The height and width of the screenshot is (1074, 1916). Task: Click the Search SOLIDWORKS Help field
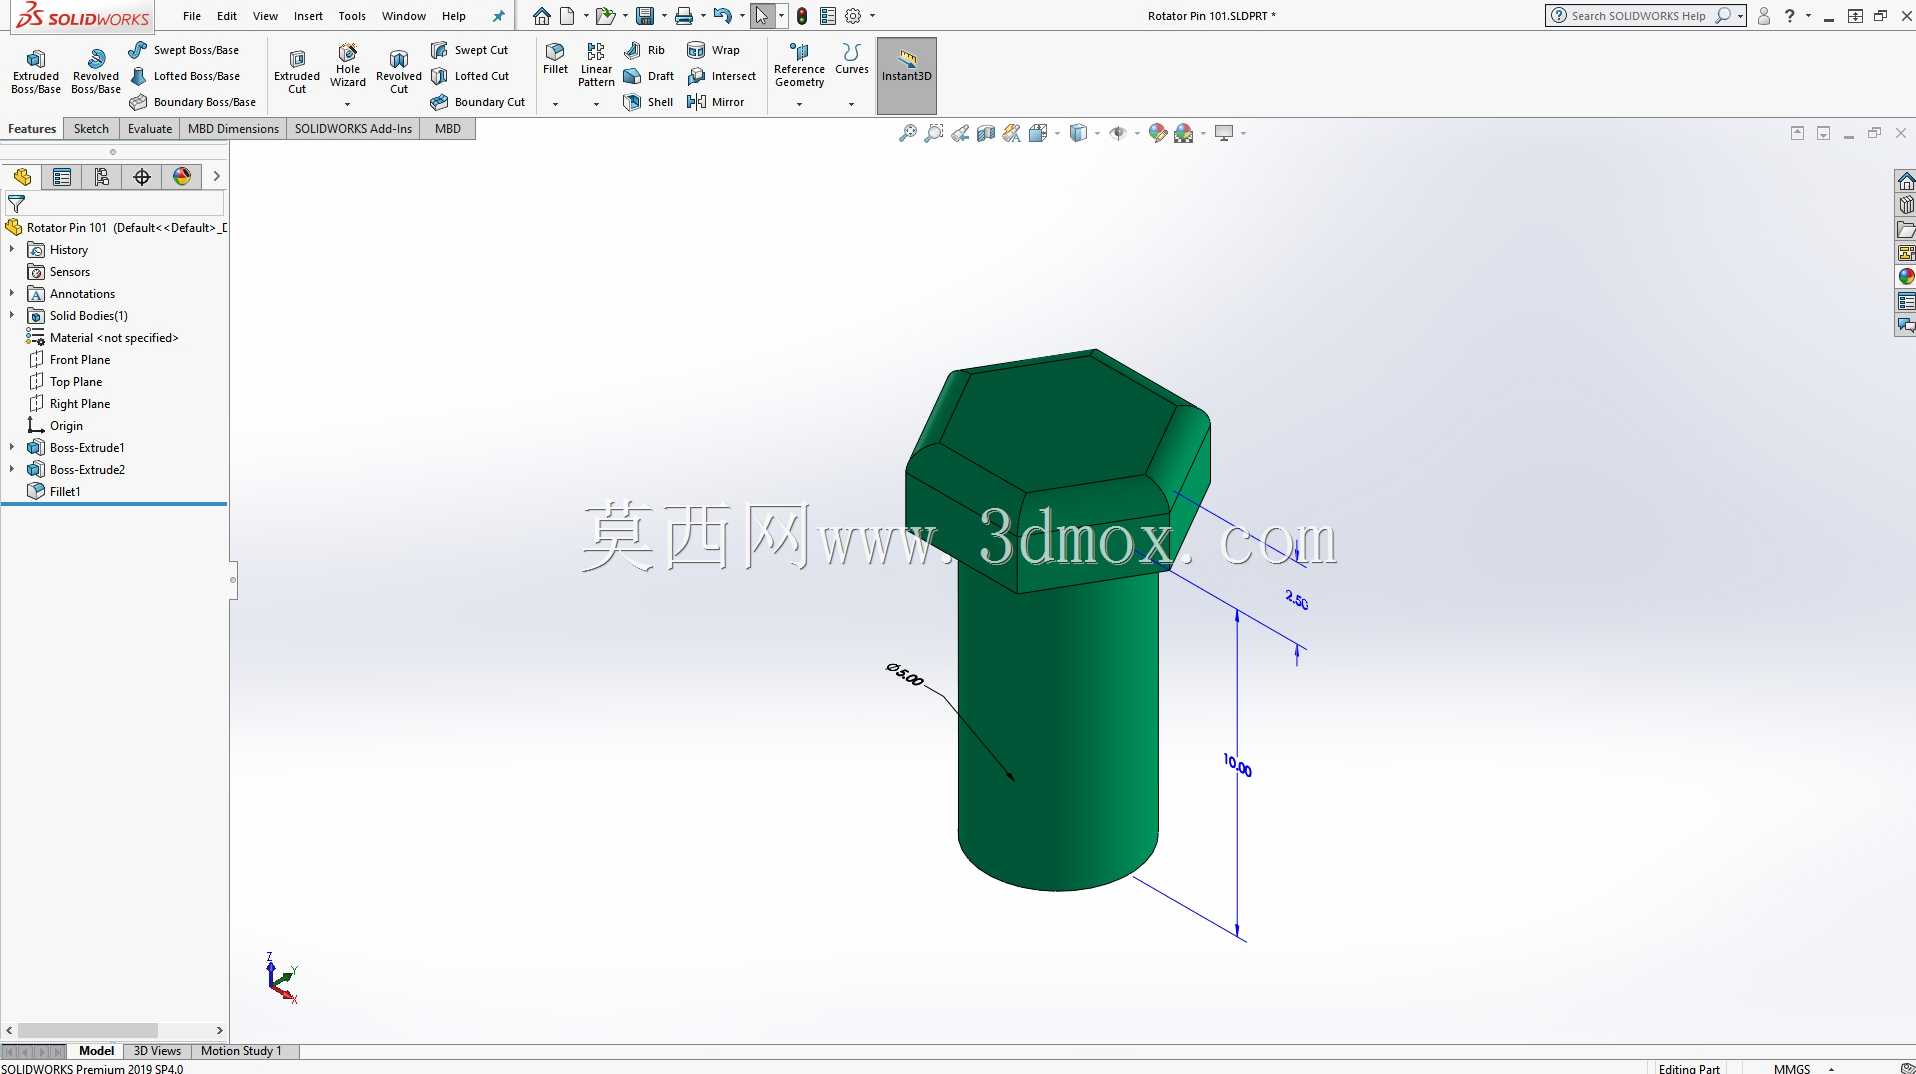click(x=1638, y=16)
